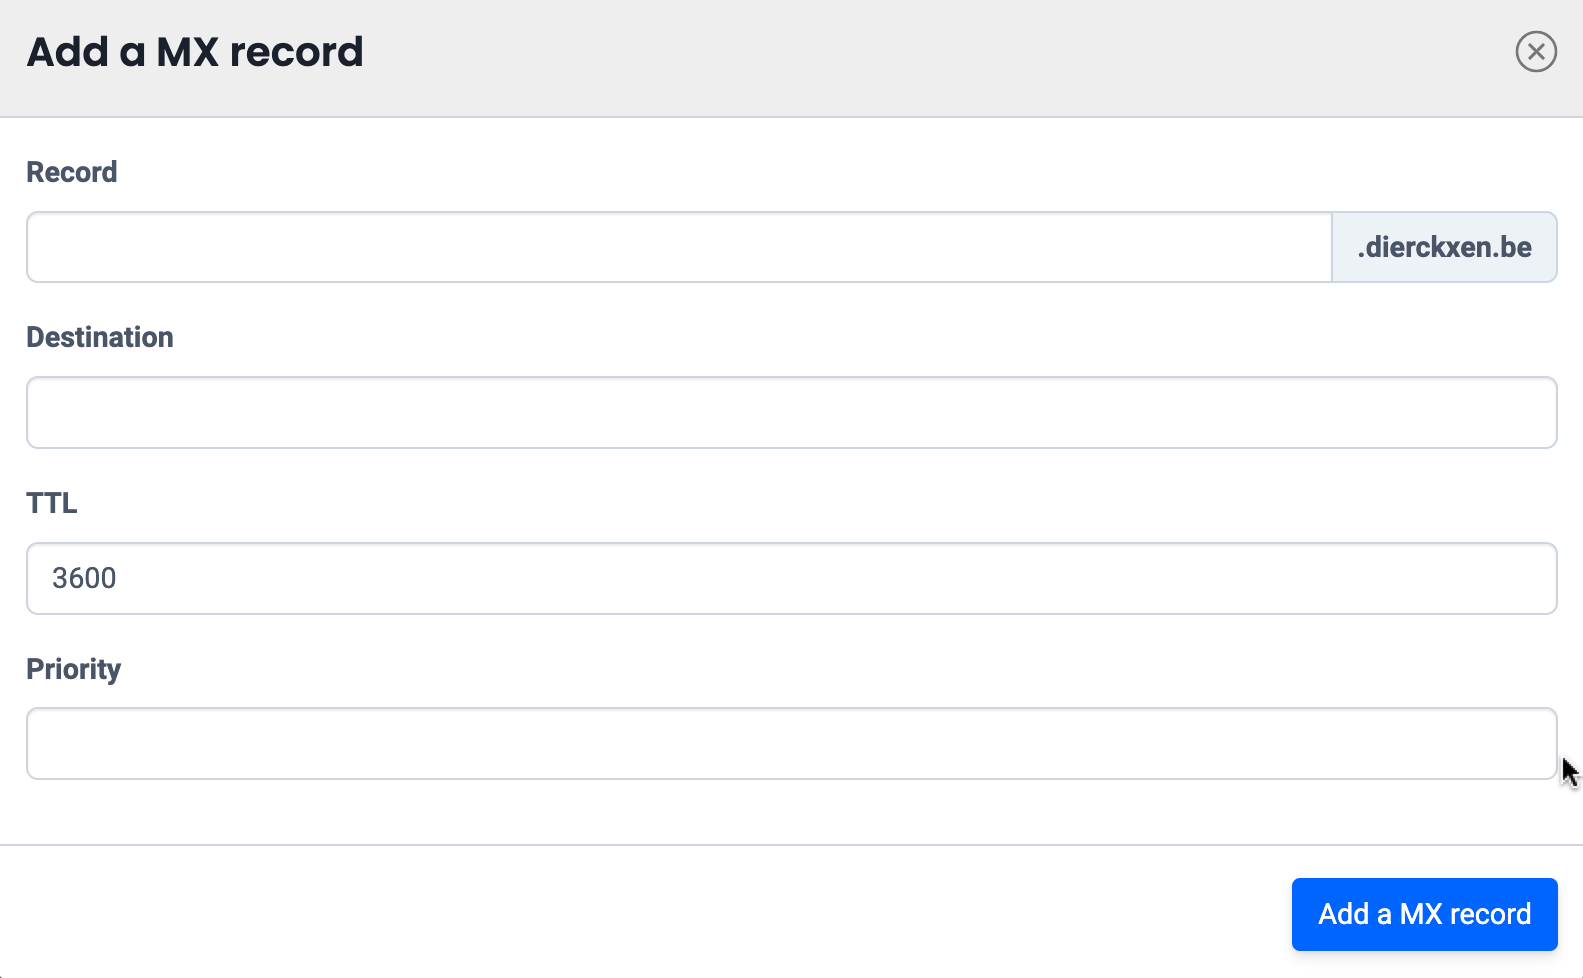
Task: Dismiss the dialog using the circled X icon
Action: click(x=1536, y=52)
